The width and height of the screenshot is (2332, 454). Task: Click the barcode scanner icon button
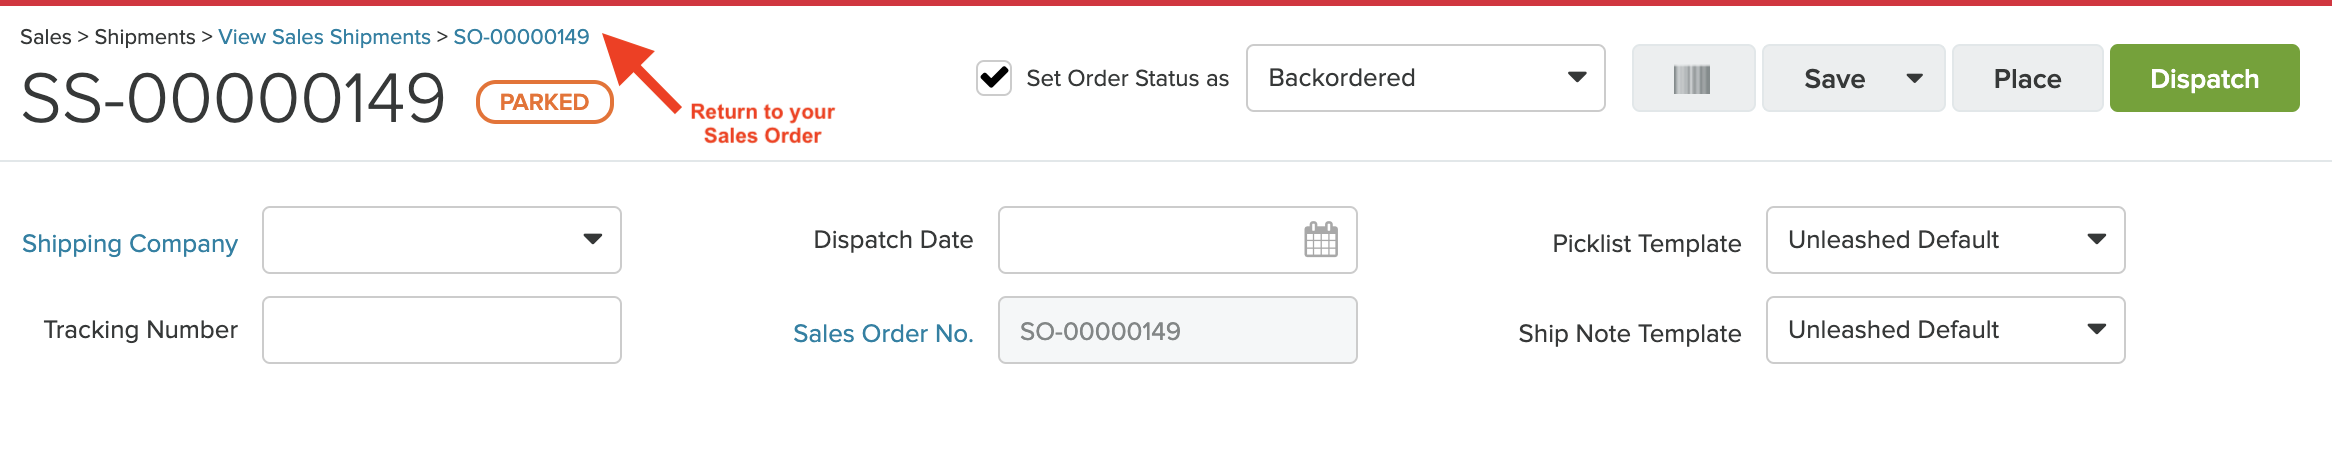coord(1693,78)
